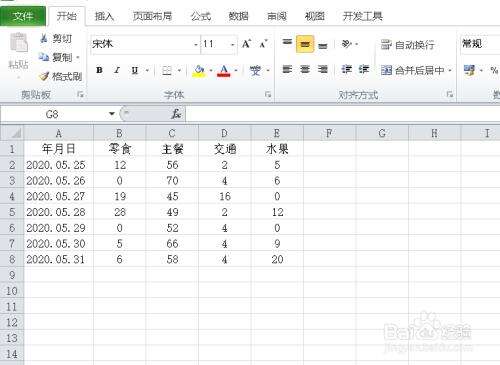Click the accounting number format icon
The image size is (500, 365).
coord(469,70)
